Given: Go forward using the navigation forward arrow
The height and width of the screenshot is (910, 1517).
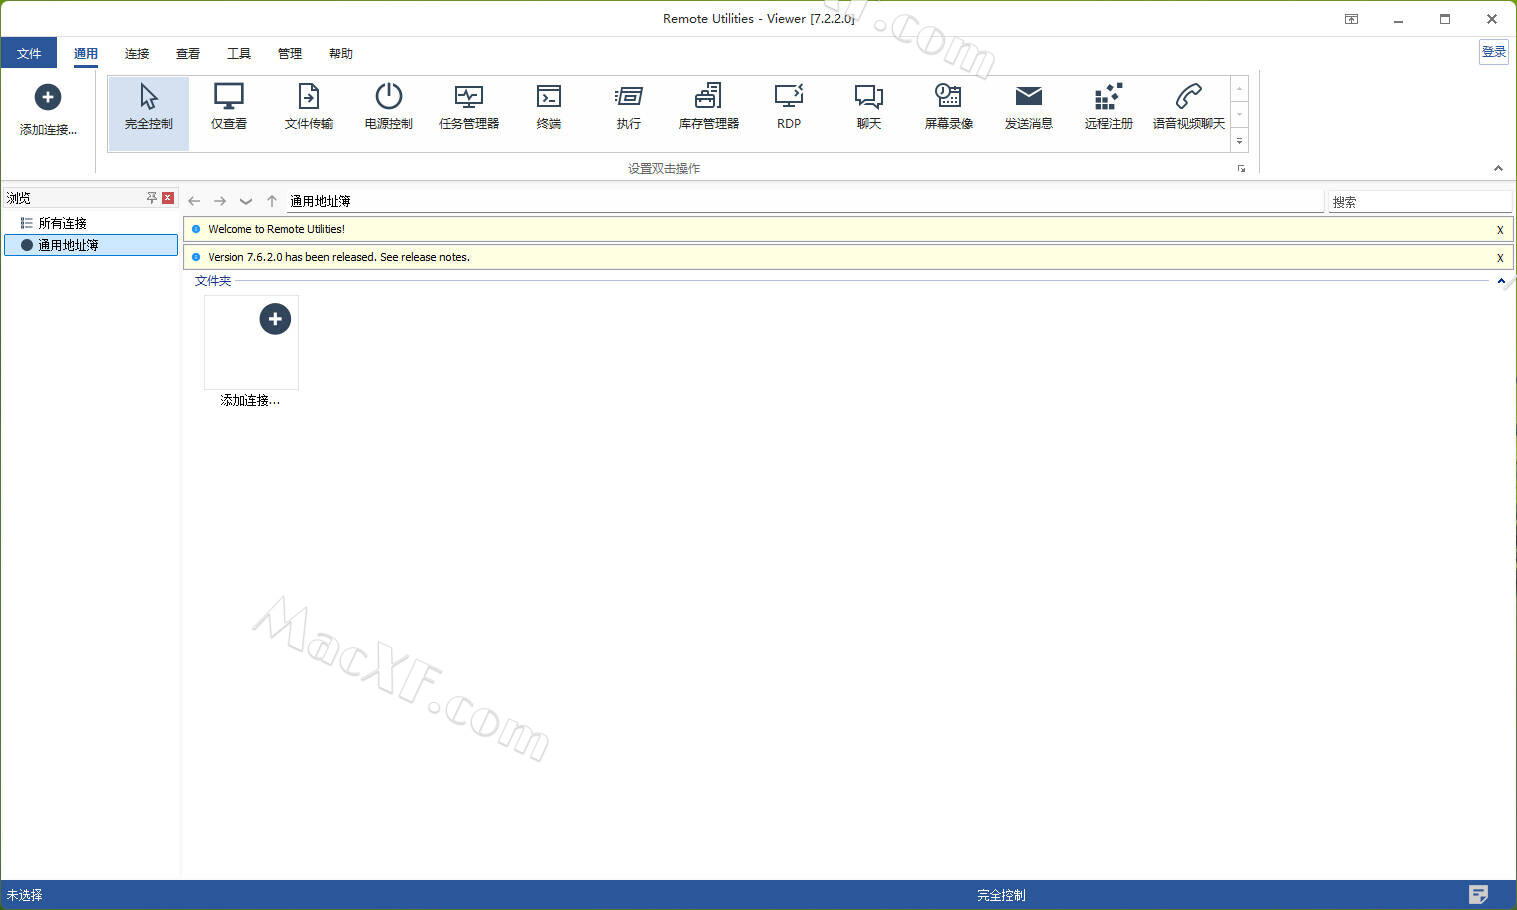Looking at the screenshot, I should (220, 201).
